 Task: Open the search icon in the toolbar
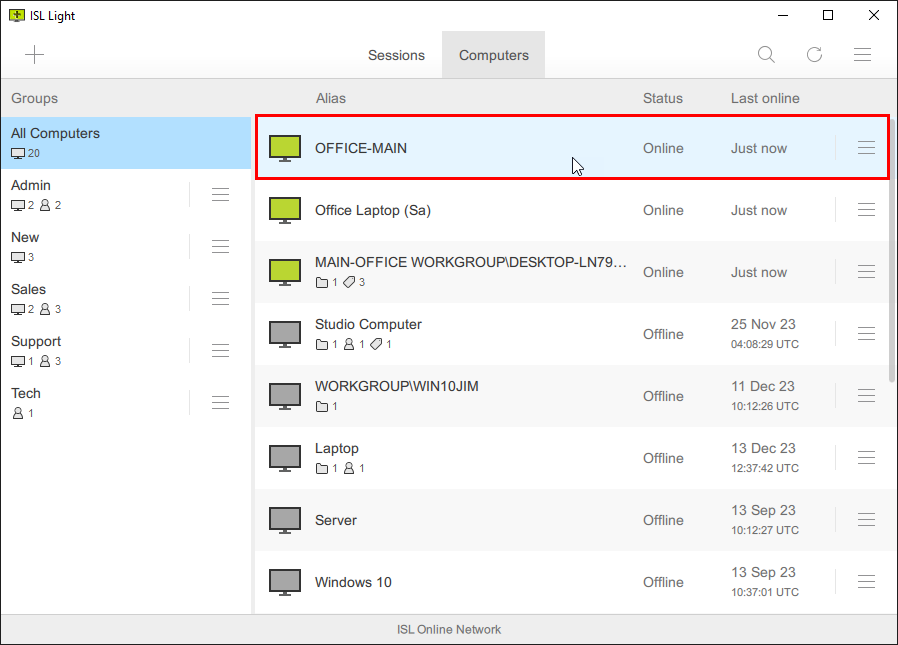pyautogui.click(x=766, y=55)
